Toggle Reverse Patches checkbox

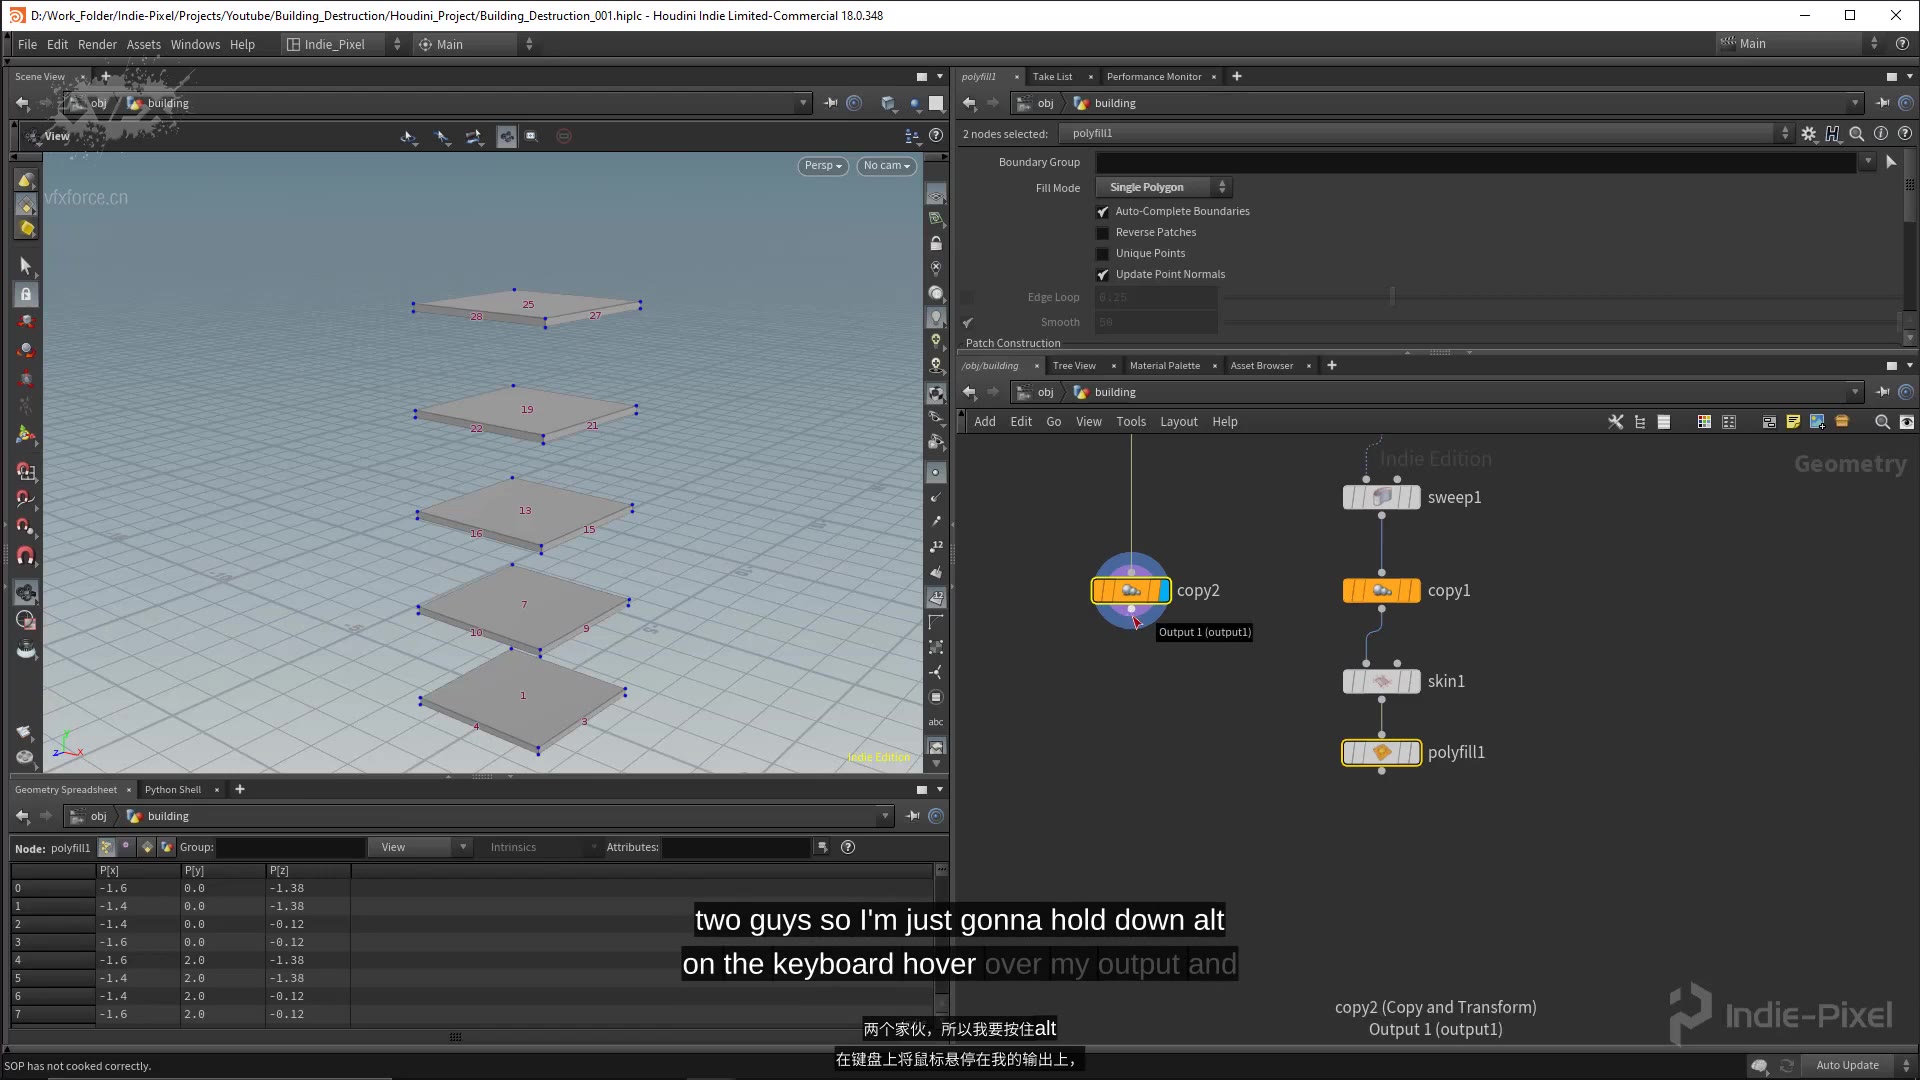tap(1102, 232)
